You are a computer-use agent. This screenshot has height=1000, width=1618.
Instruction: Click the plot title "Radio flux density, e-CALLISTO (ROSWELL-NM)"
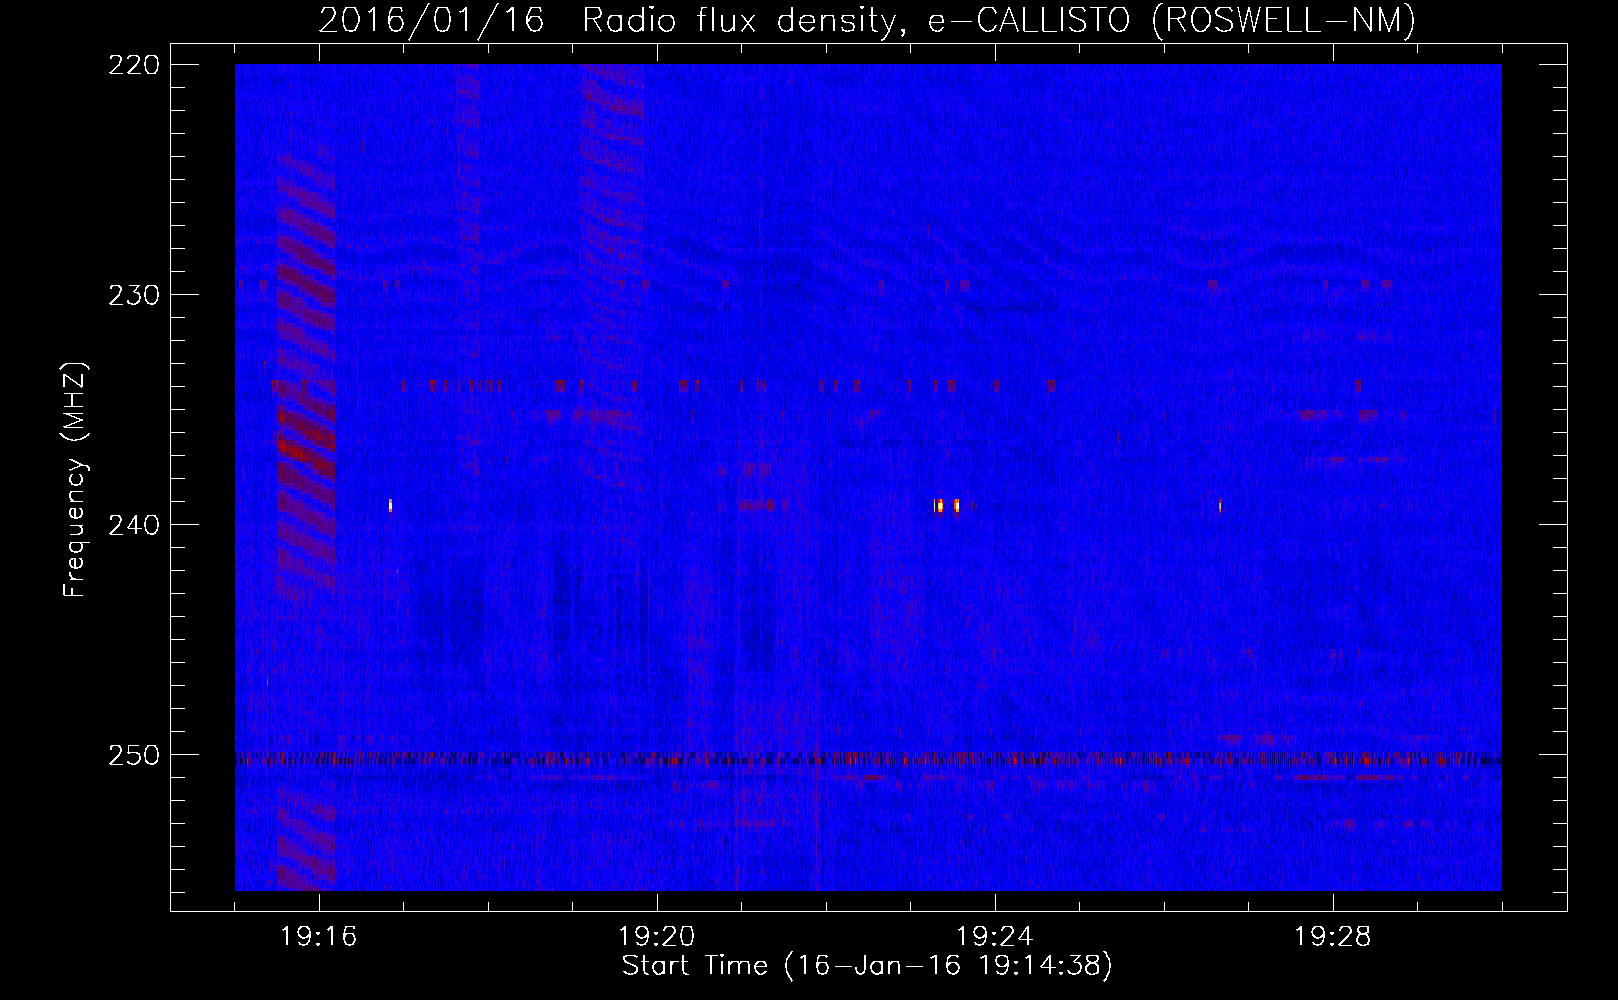point(998,20)
